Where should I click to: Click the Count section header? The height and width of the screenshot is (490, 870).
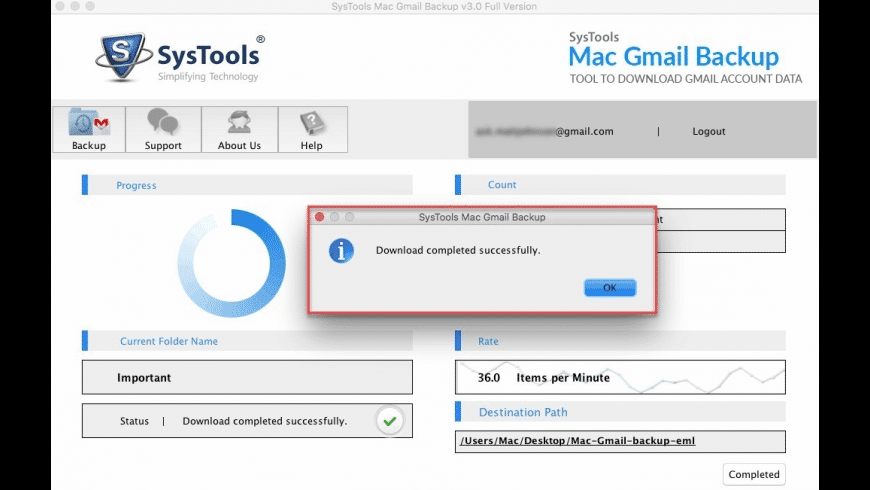620,185
